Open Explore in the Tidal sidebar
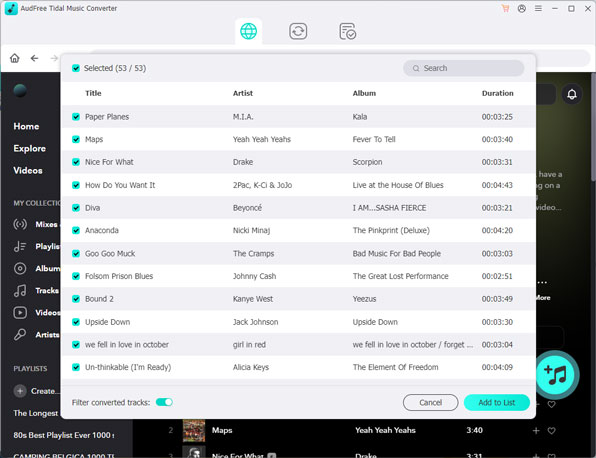The width and height of the screenshot is (596, 458). coord(30,149)
